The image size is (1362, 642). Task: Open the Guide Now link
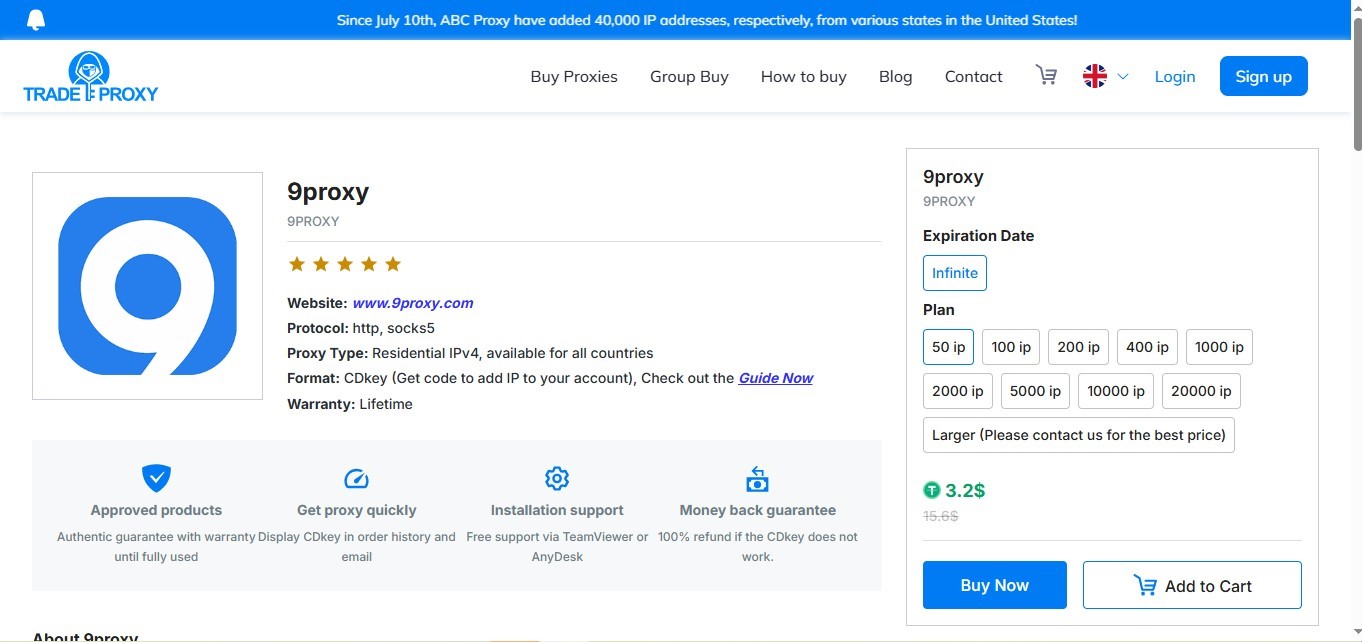pyautogui.click(x=775, y=378)
